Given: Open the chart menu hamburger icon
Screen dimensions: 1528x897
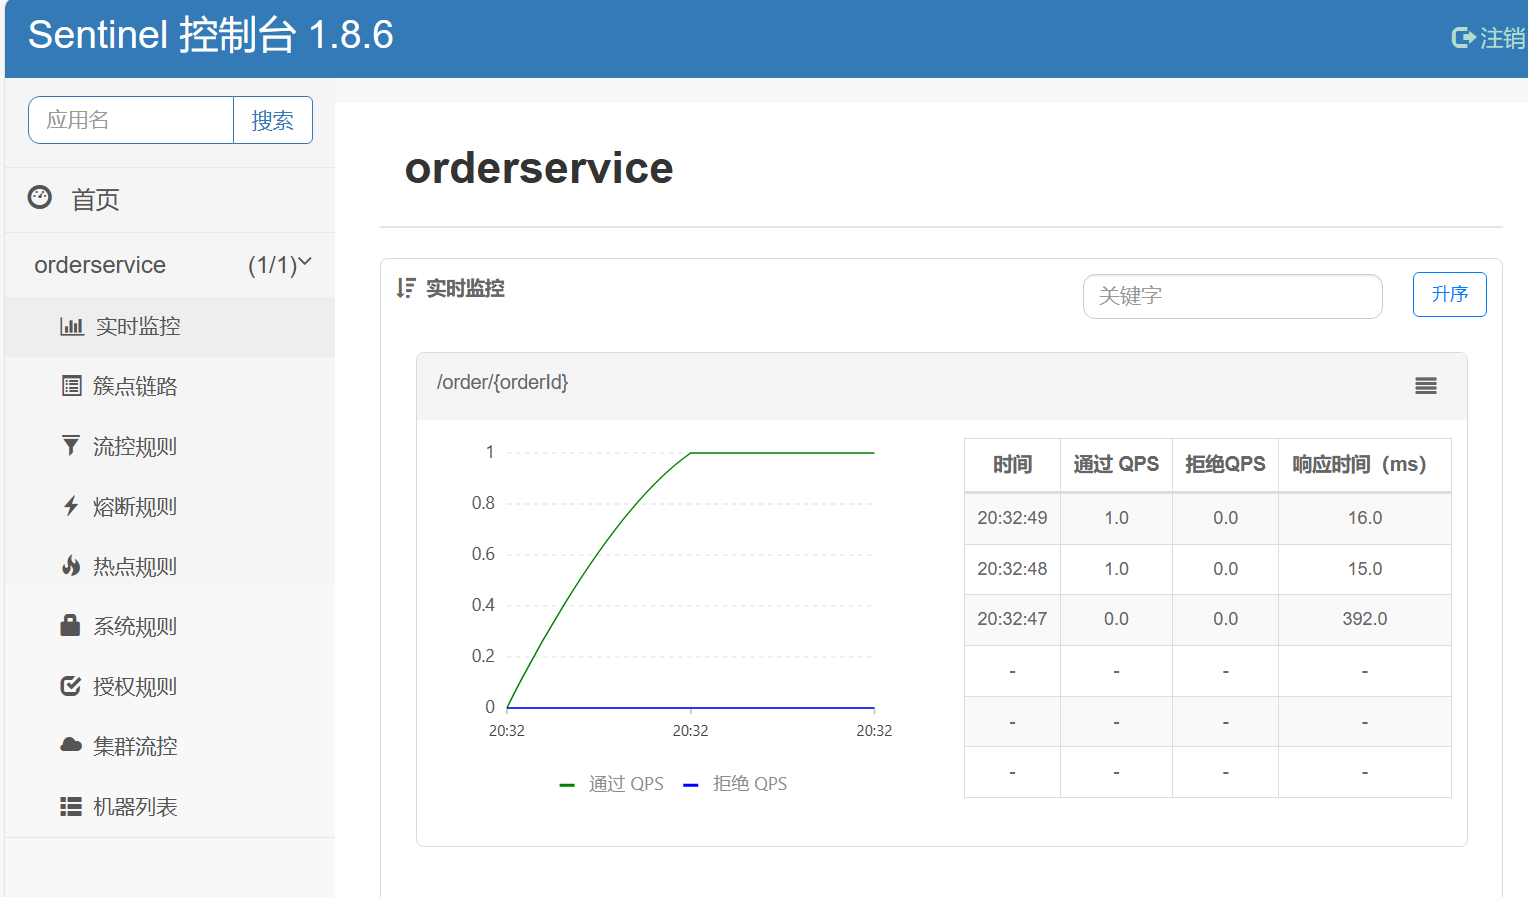Looking at the screenshot, I should 1426,386.
